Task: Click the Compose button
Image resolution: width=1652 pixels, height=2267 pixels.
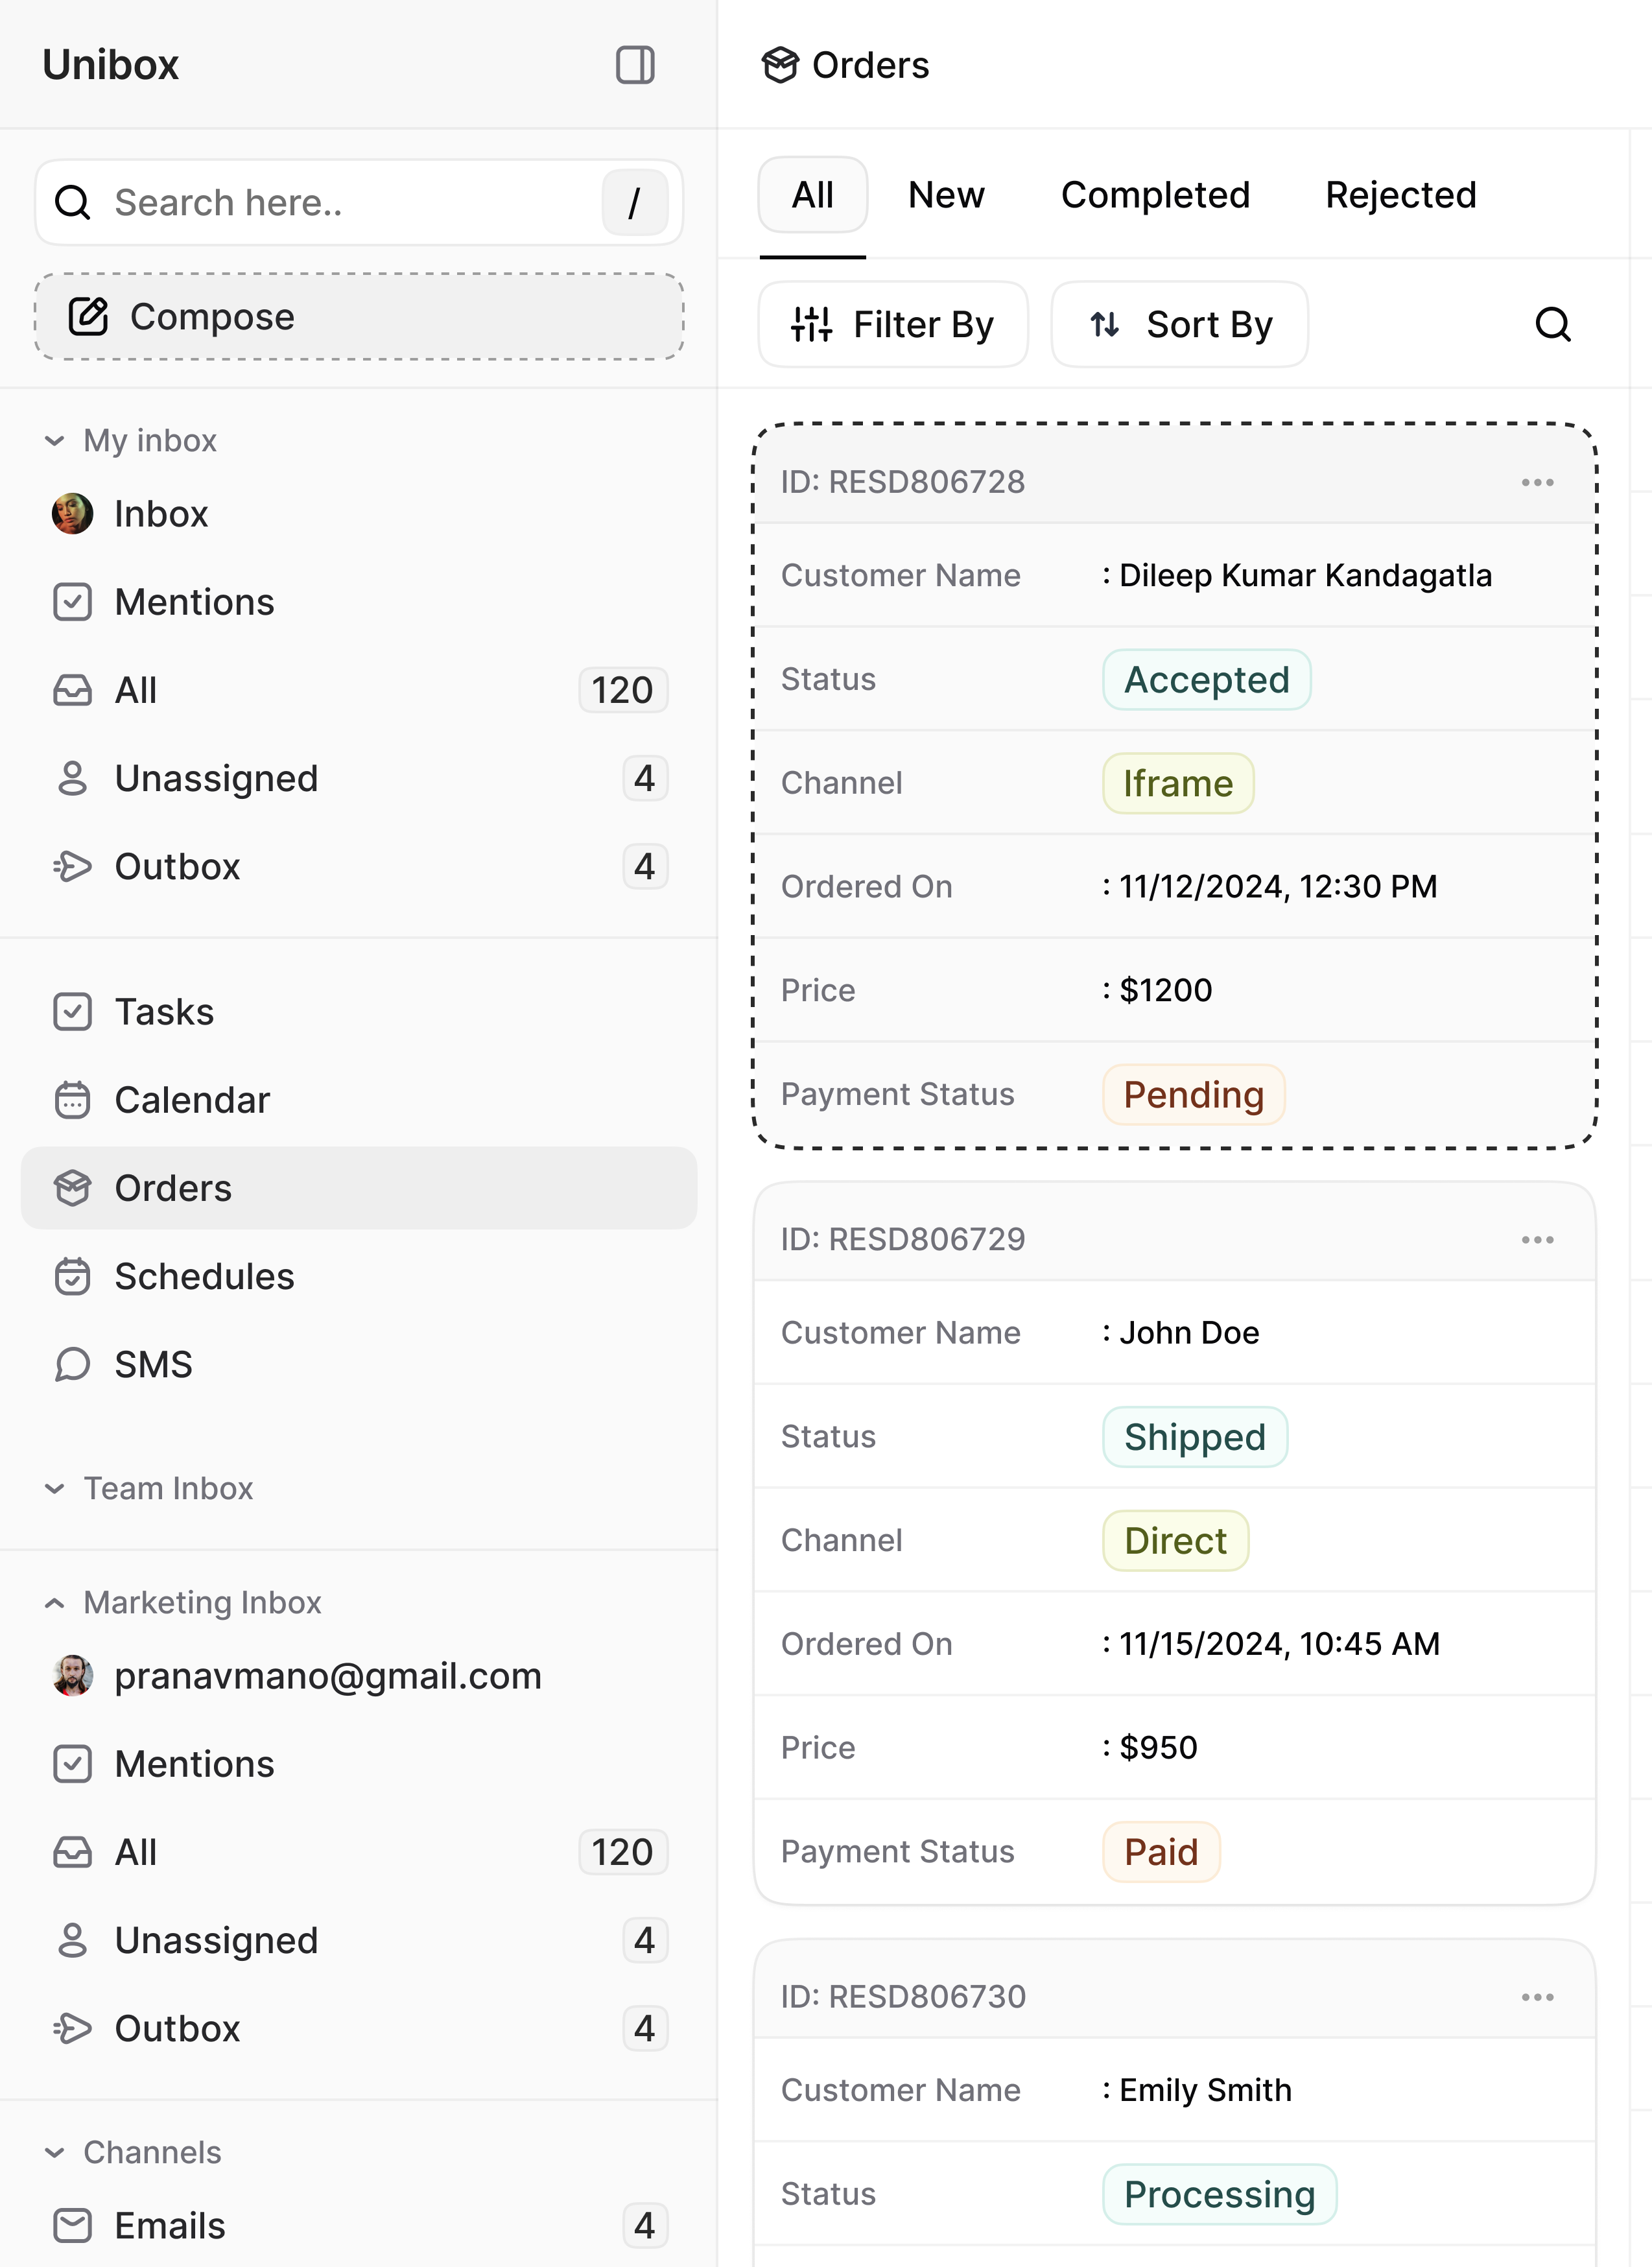Action: (359, 316)
